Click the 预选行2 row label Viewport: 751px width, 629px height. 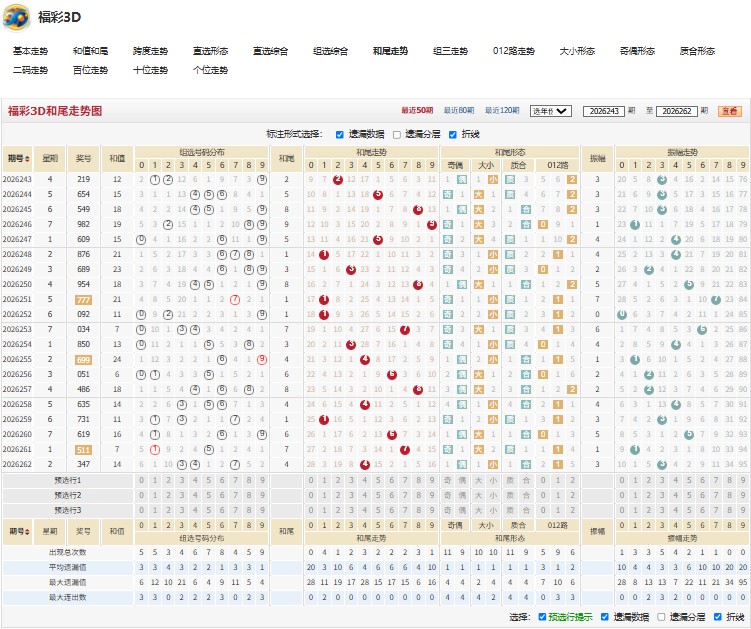coord(68,495)
